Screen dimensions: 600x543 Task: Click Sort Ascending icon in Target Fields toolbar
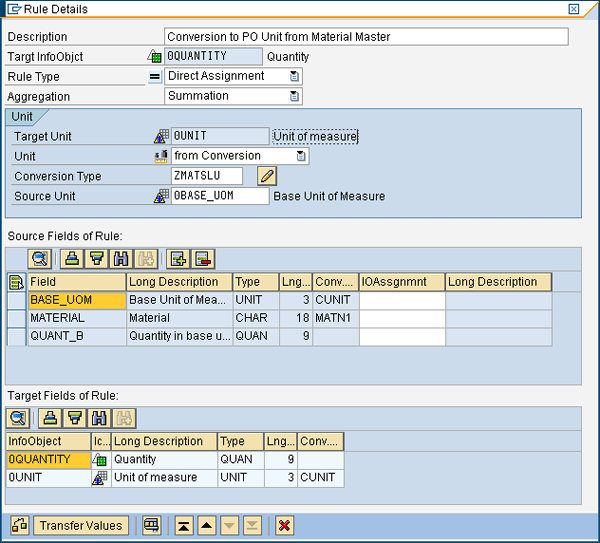coord(50,418)
